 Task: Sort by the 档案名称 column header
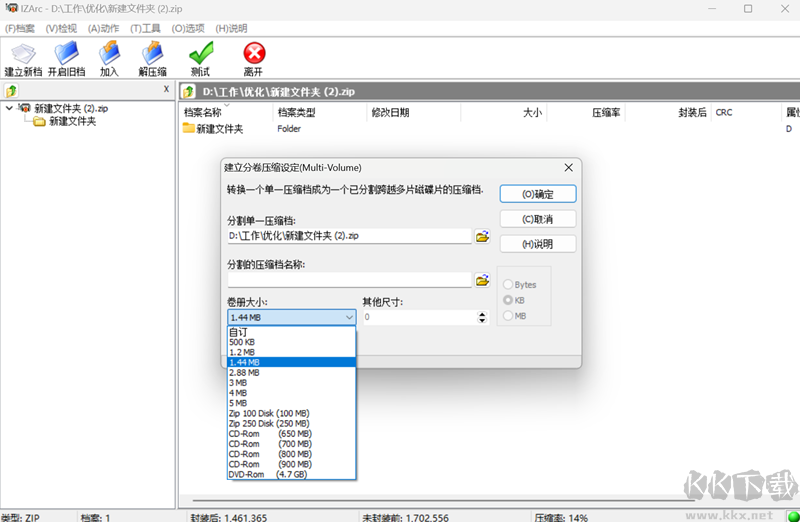point(227,112)
